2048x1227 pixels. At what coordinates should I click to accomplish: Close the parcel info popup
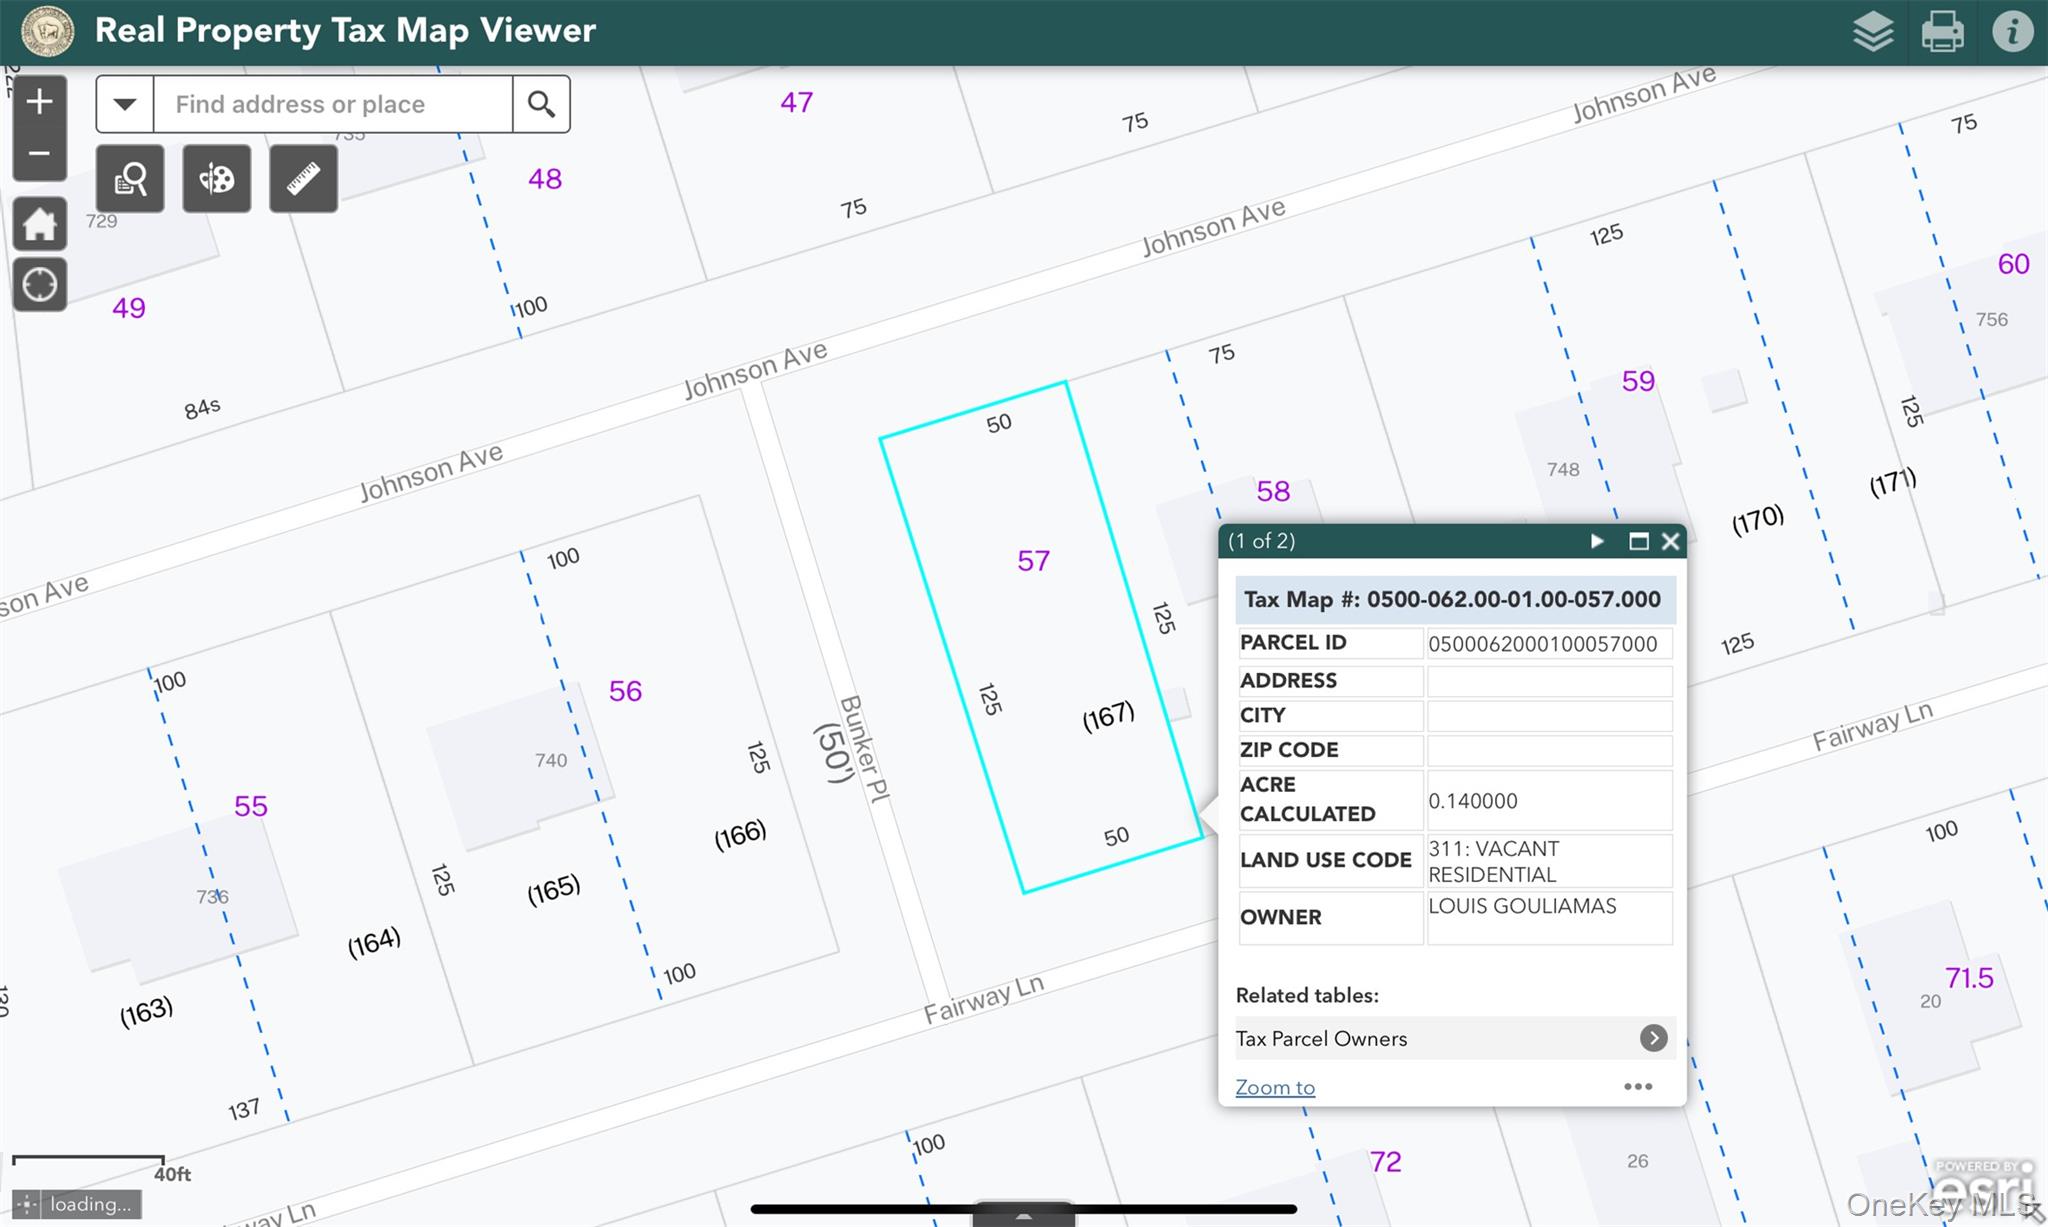pos(1670,541)
